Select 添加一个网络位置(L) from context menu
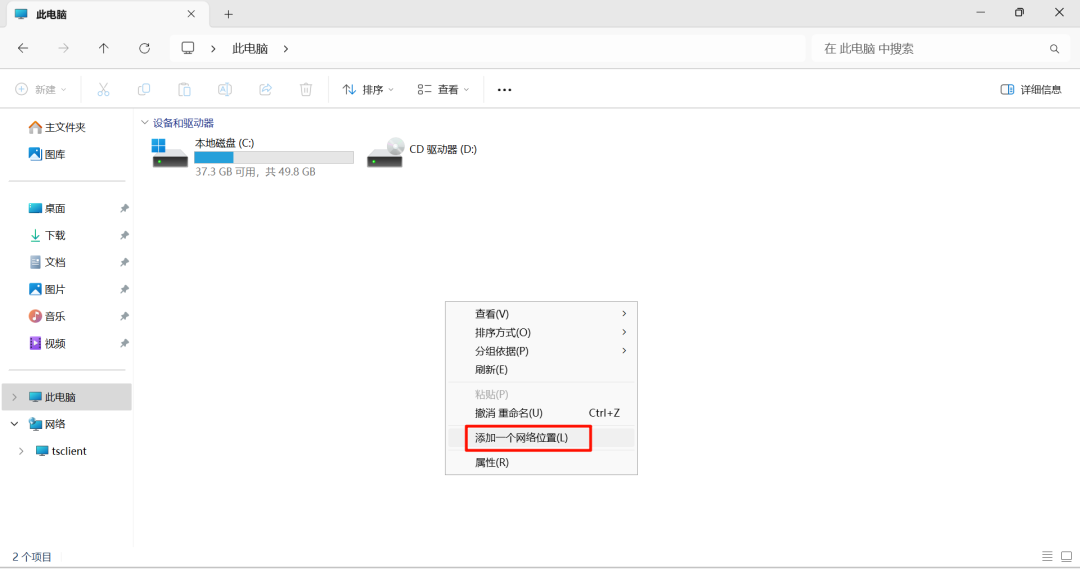1080x569 pixels. (x=521, y=438)
